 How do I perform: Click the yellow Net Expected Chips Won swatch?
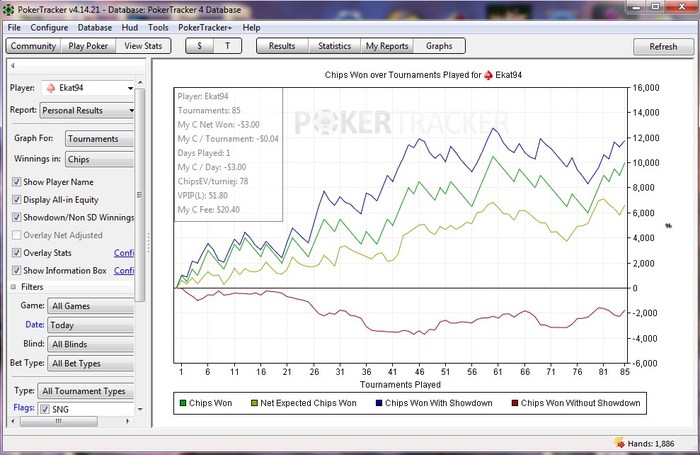(x=254, y=403)
